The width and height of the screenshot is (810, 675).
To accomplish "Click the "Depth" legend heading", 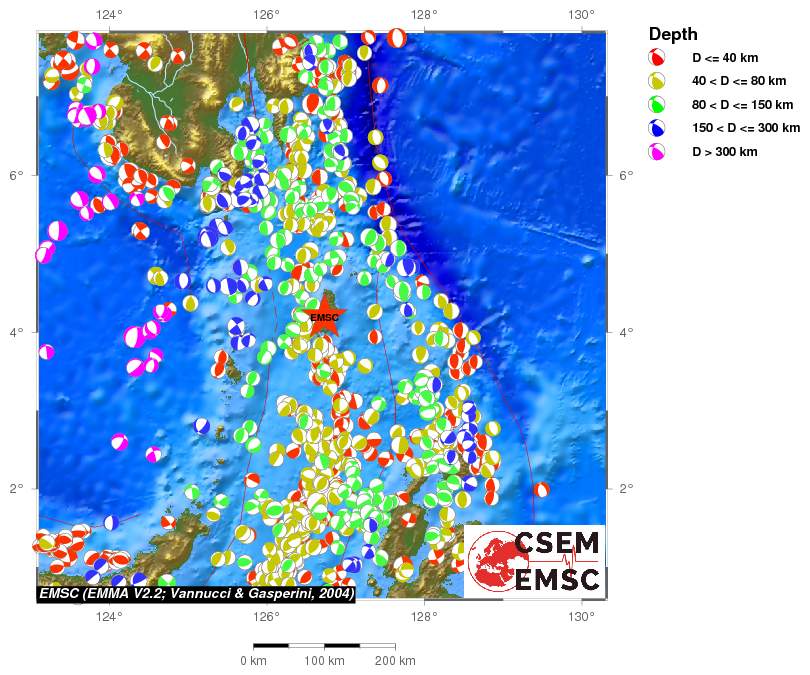I will (x=673, y=34).
